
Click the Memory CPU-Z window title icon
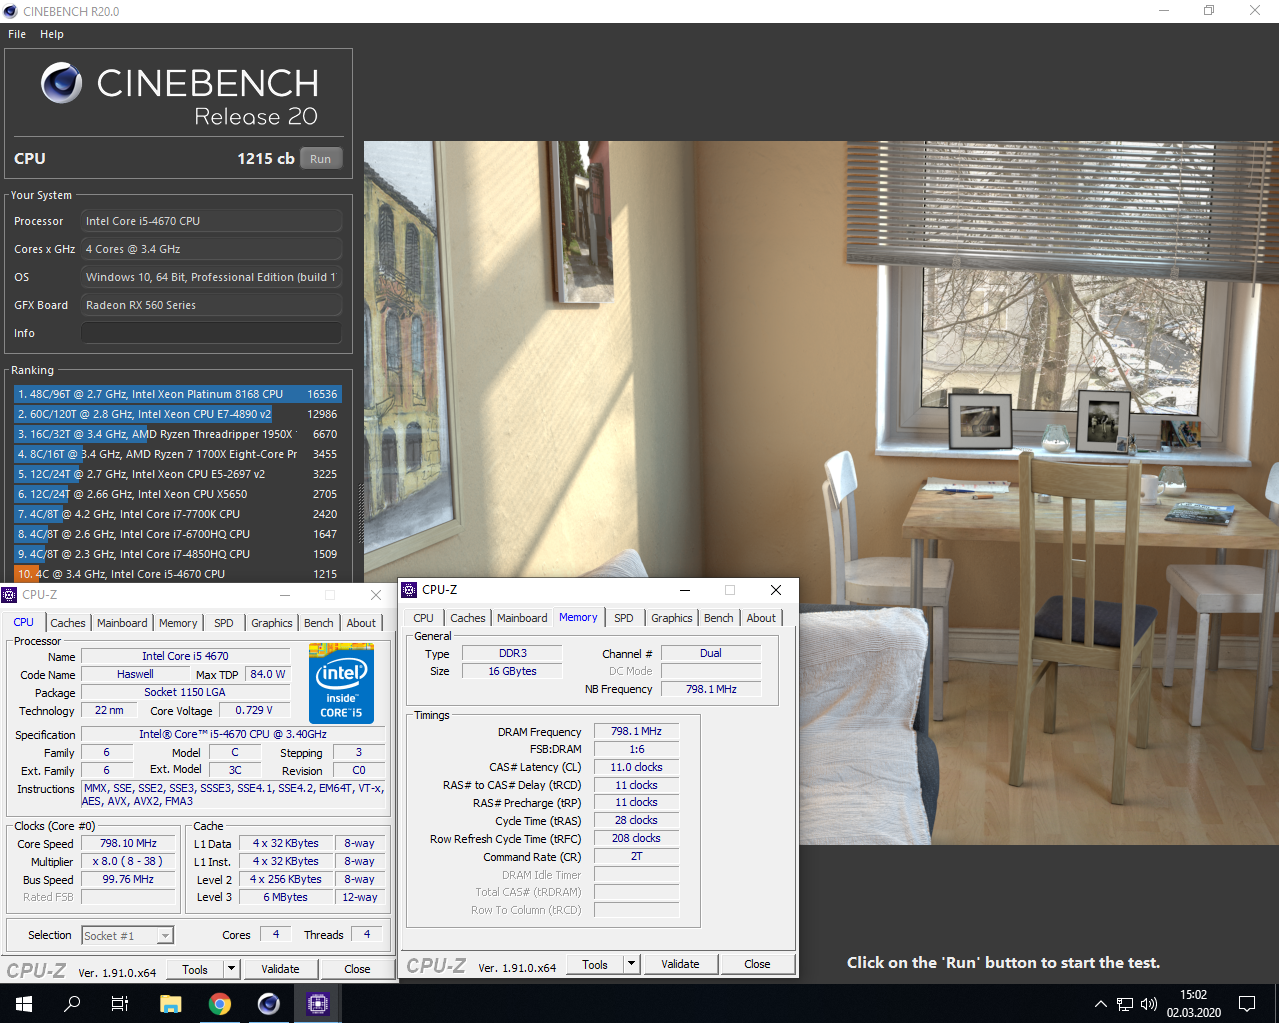(409, 590)
